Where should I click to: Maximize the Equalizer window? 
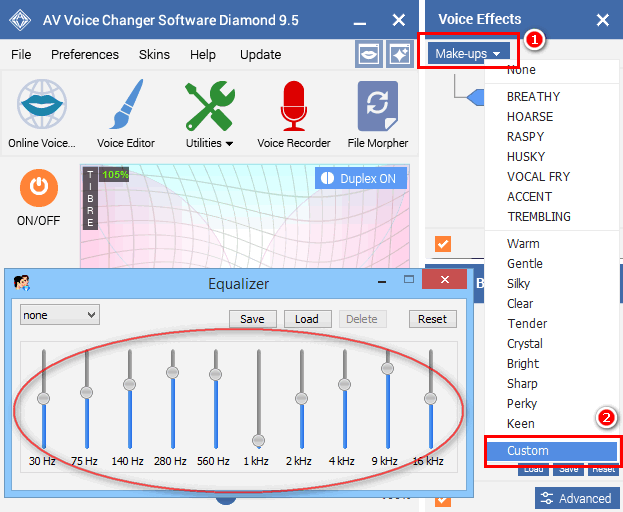[408, 280]
